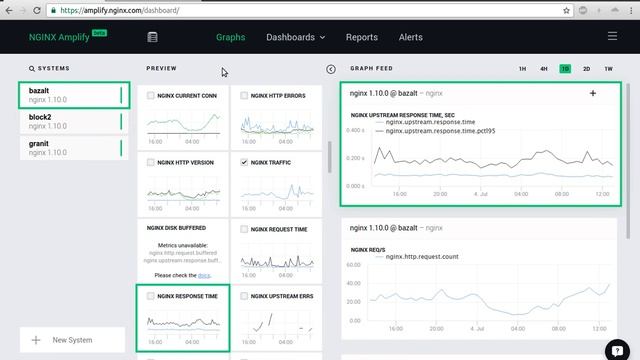Bookmark the page with the star icon

[x=566, y=11]
